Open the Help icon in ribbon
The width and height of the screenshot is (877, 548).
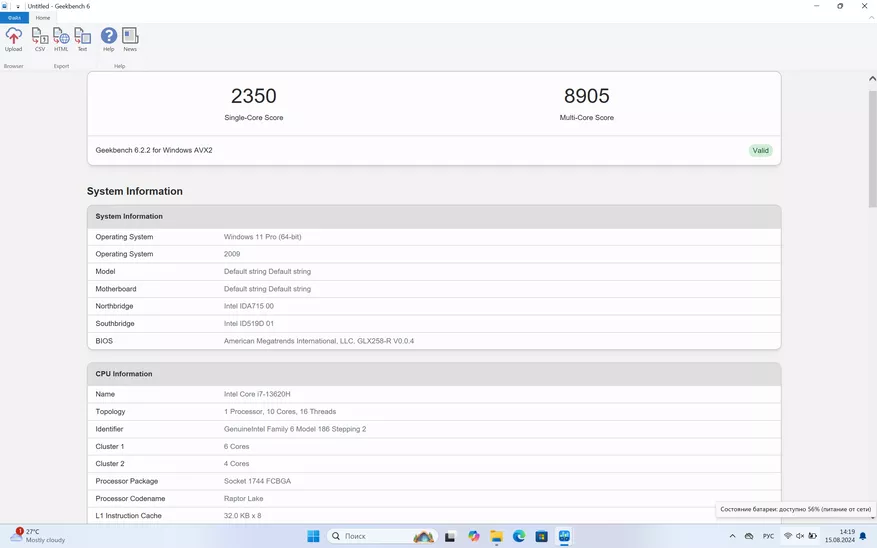pyautogui.click(x=109, y=39)
